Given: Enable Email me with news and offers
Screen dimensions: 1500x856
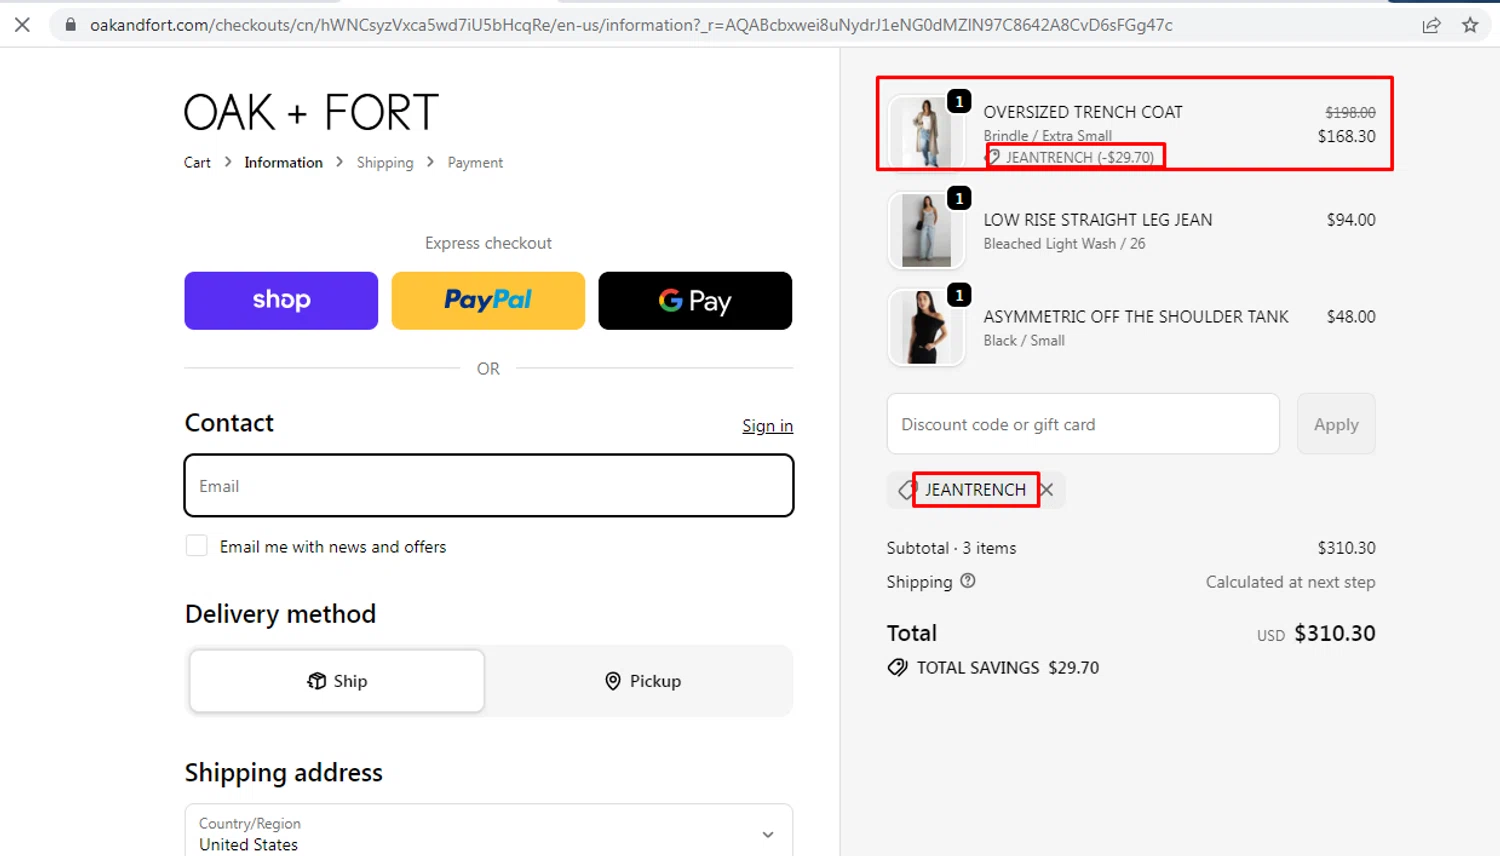Looking at the screenshot, I should pos(197,546).
